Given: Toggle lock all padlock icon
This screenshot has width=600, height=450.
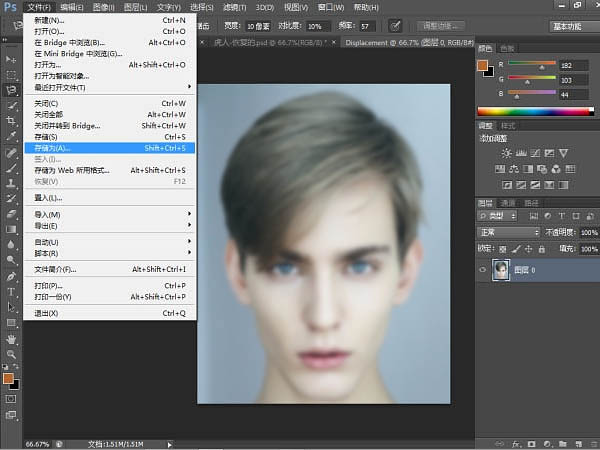Looking at the screenshot, I should point(541,249).
